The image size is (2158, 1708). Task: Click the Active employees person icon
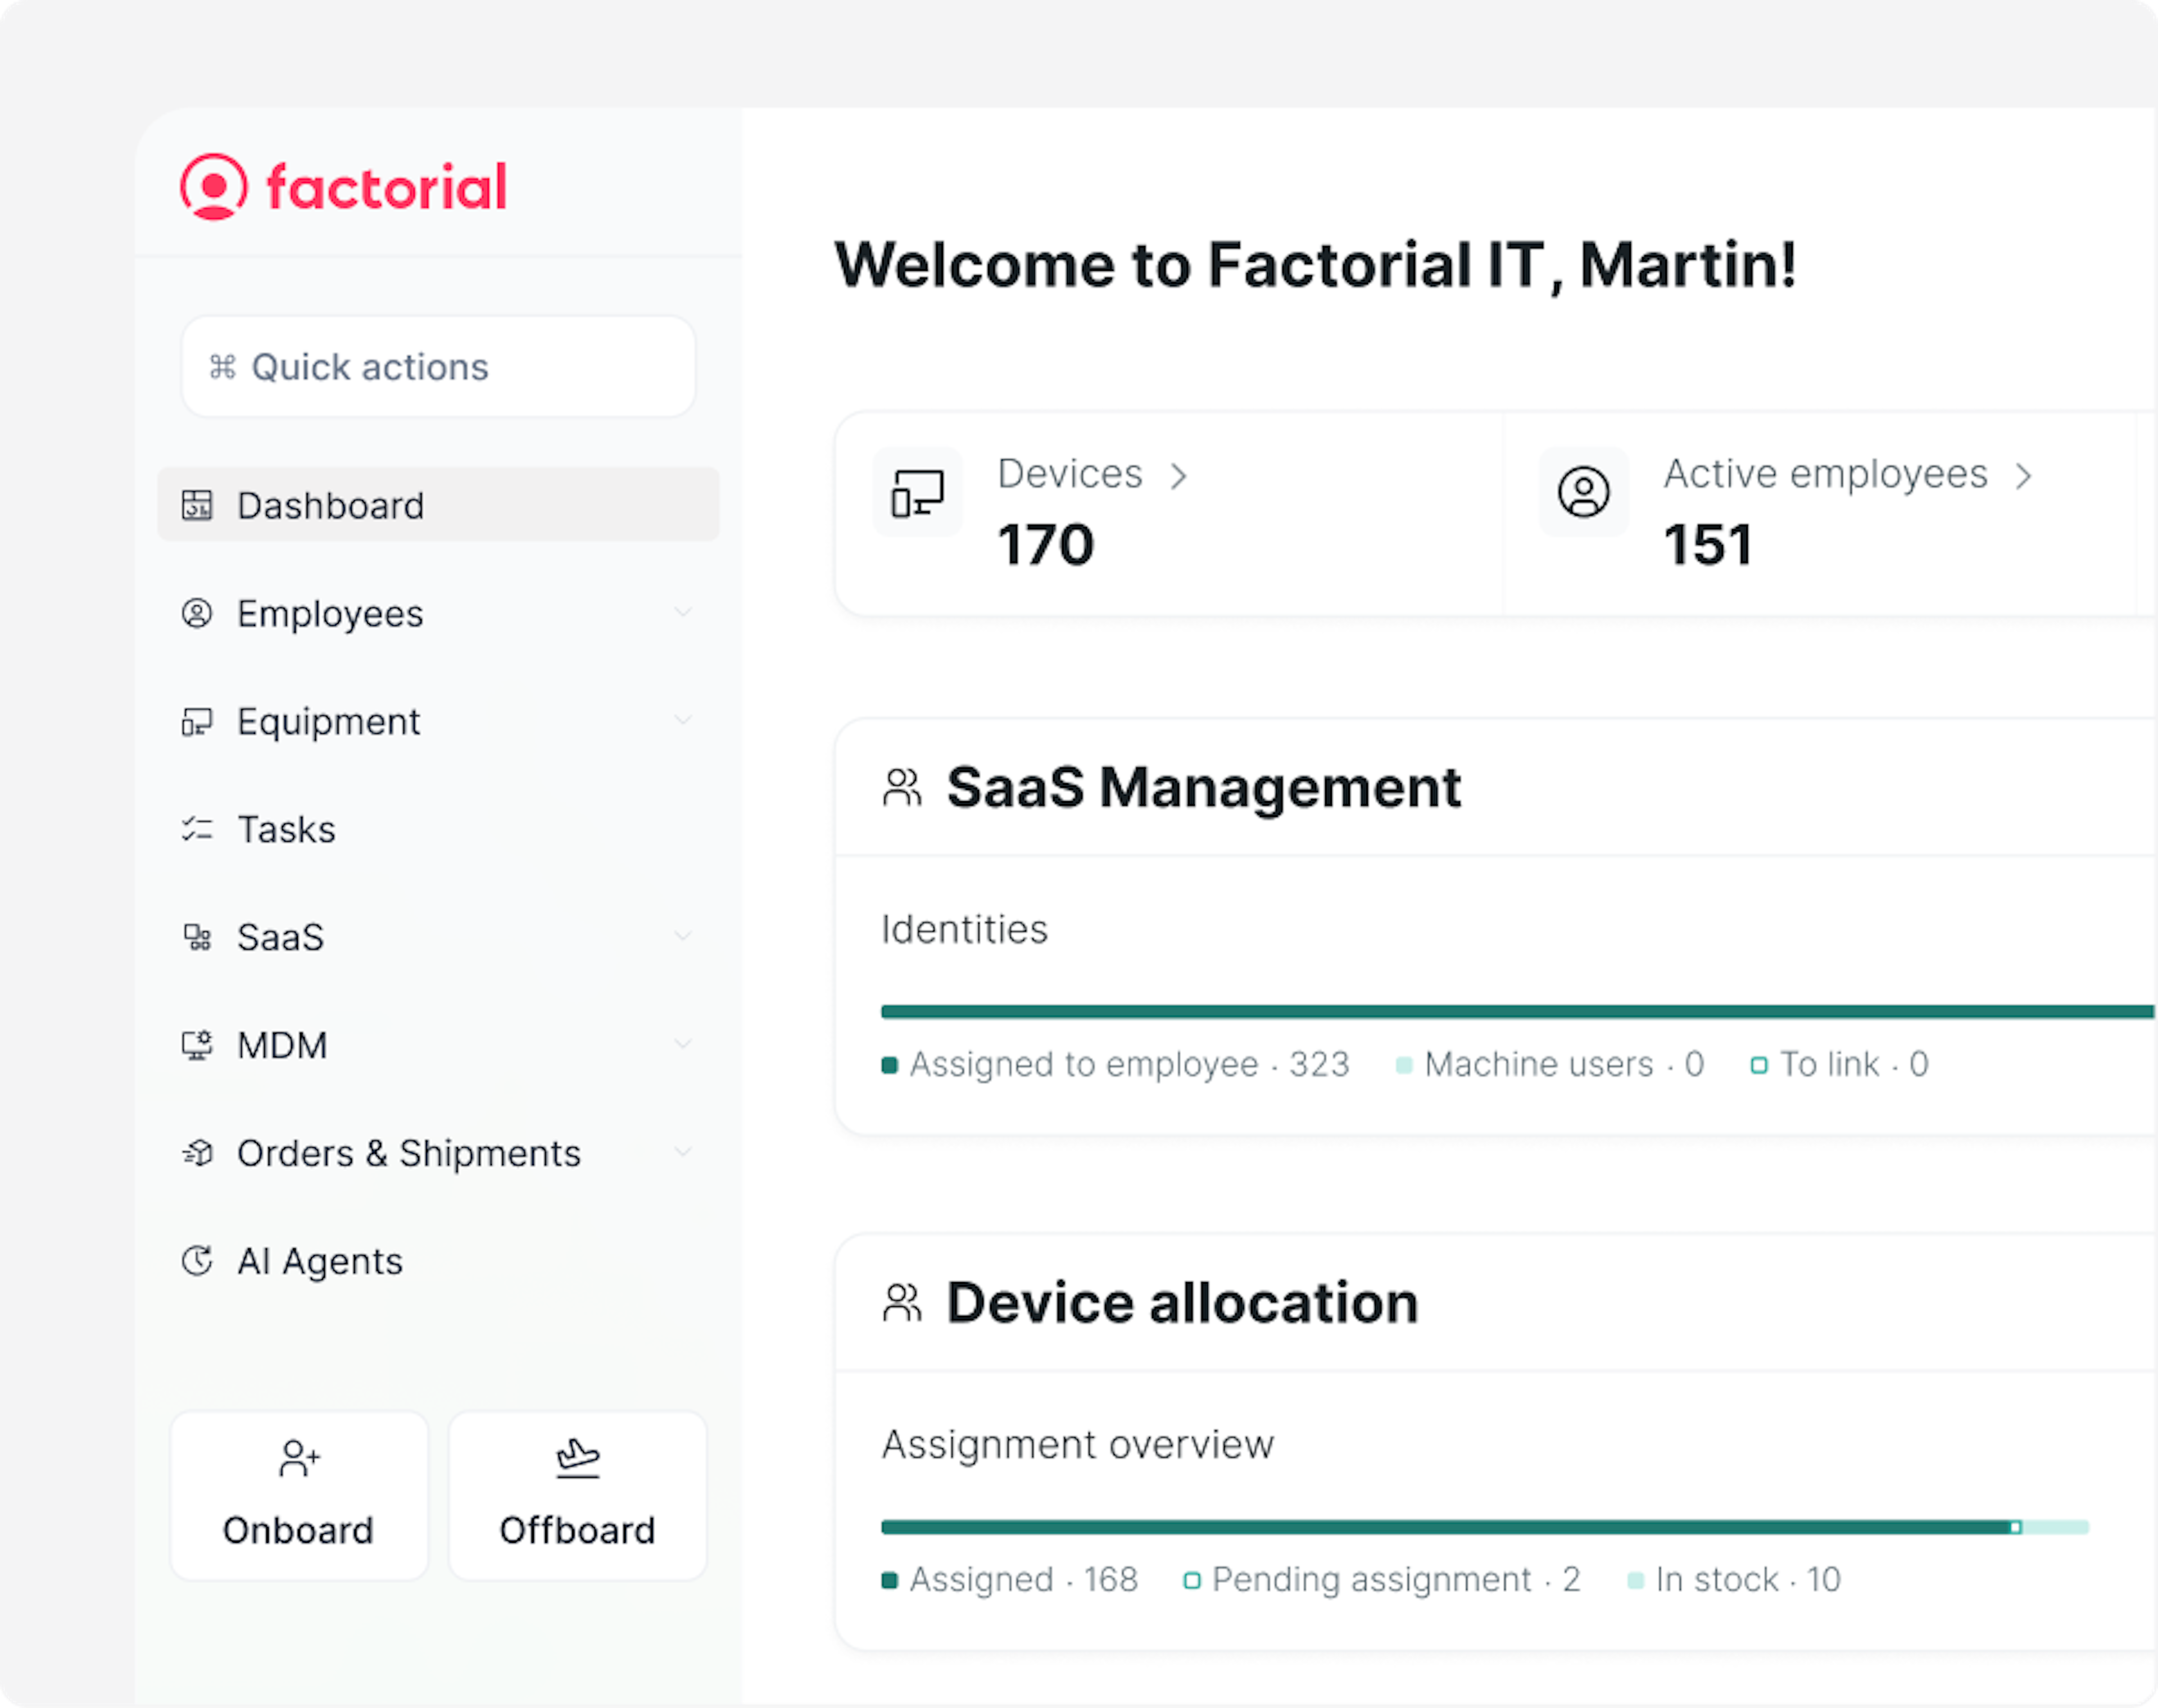[x=1583, y=492]
